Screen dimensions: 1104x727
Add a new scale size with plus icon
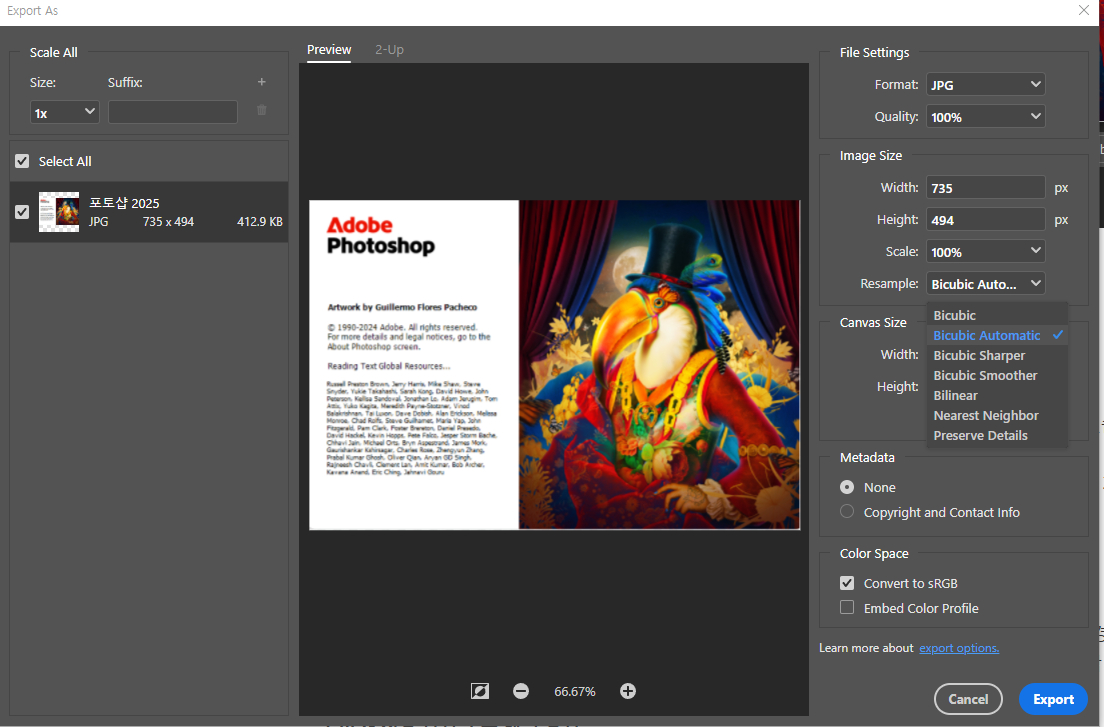point(261,82)
